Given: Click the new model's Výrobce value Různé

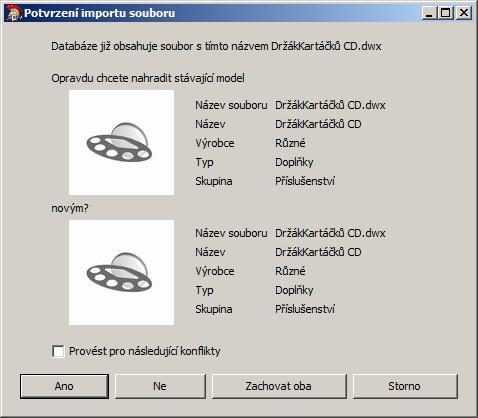Looking at the screenshot, I should click(290, 271).
